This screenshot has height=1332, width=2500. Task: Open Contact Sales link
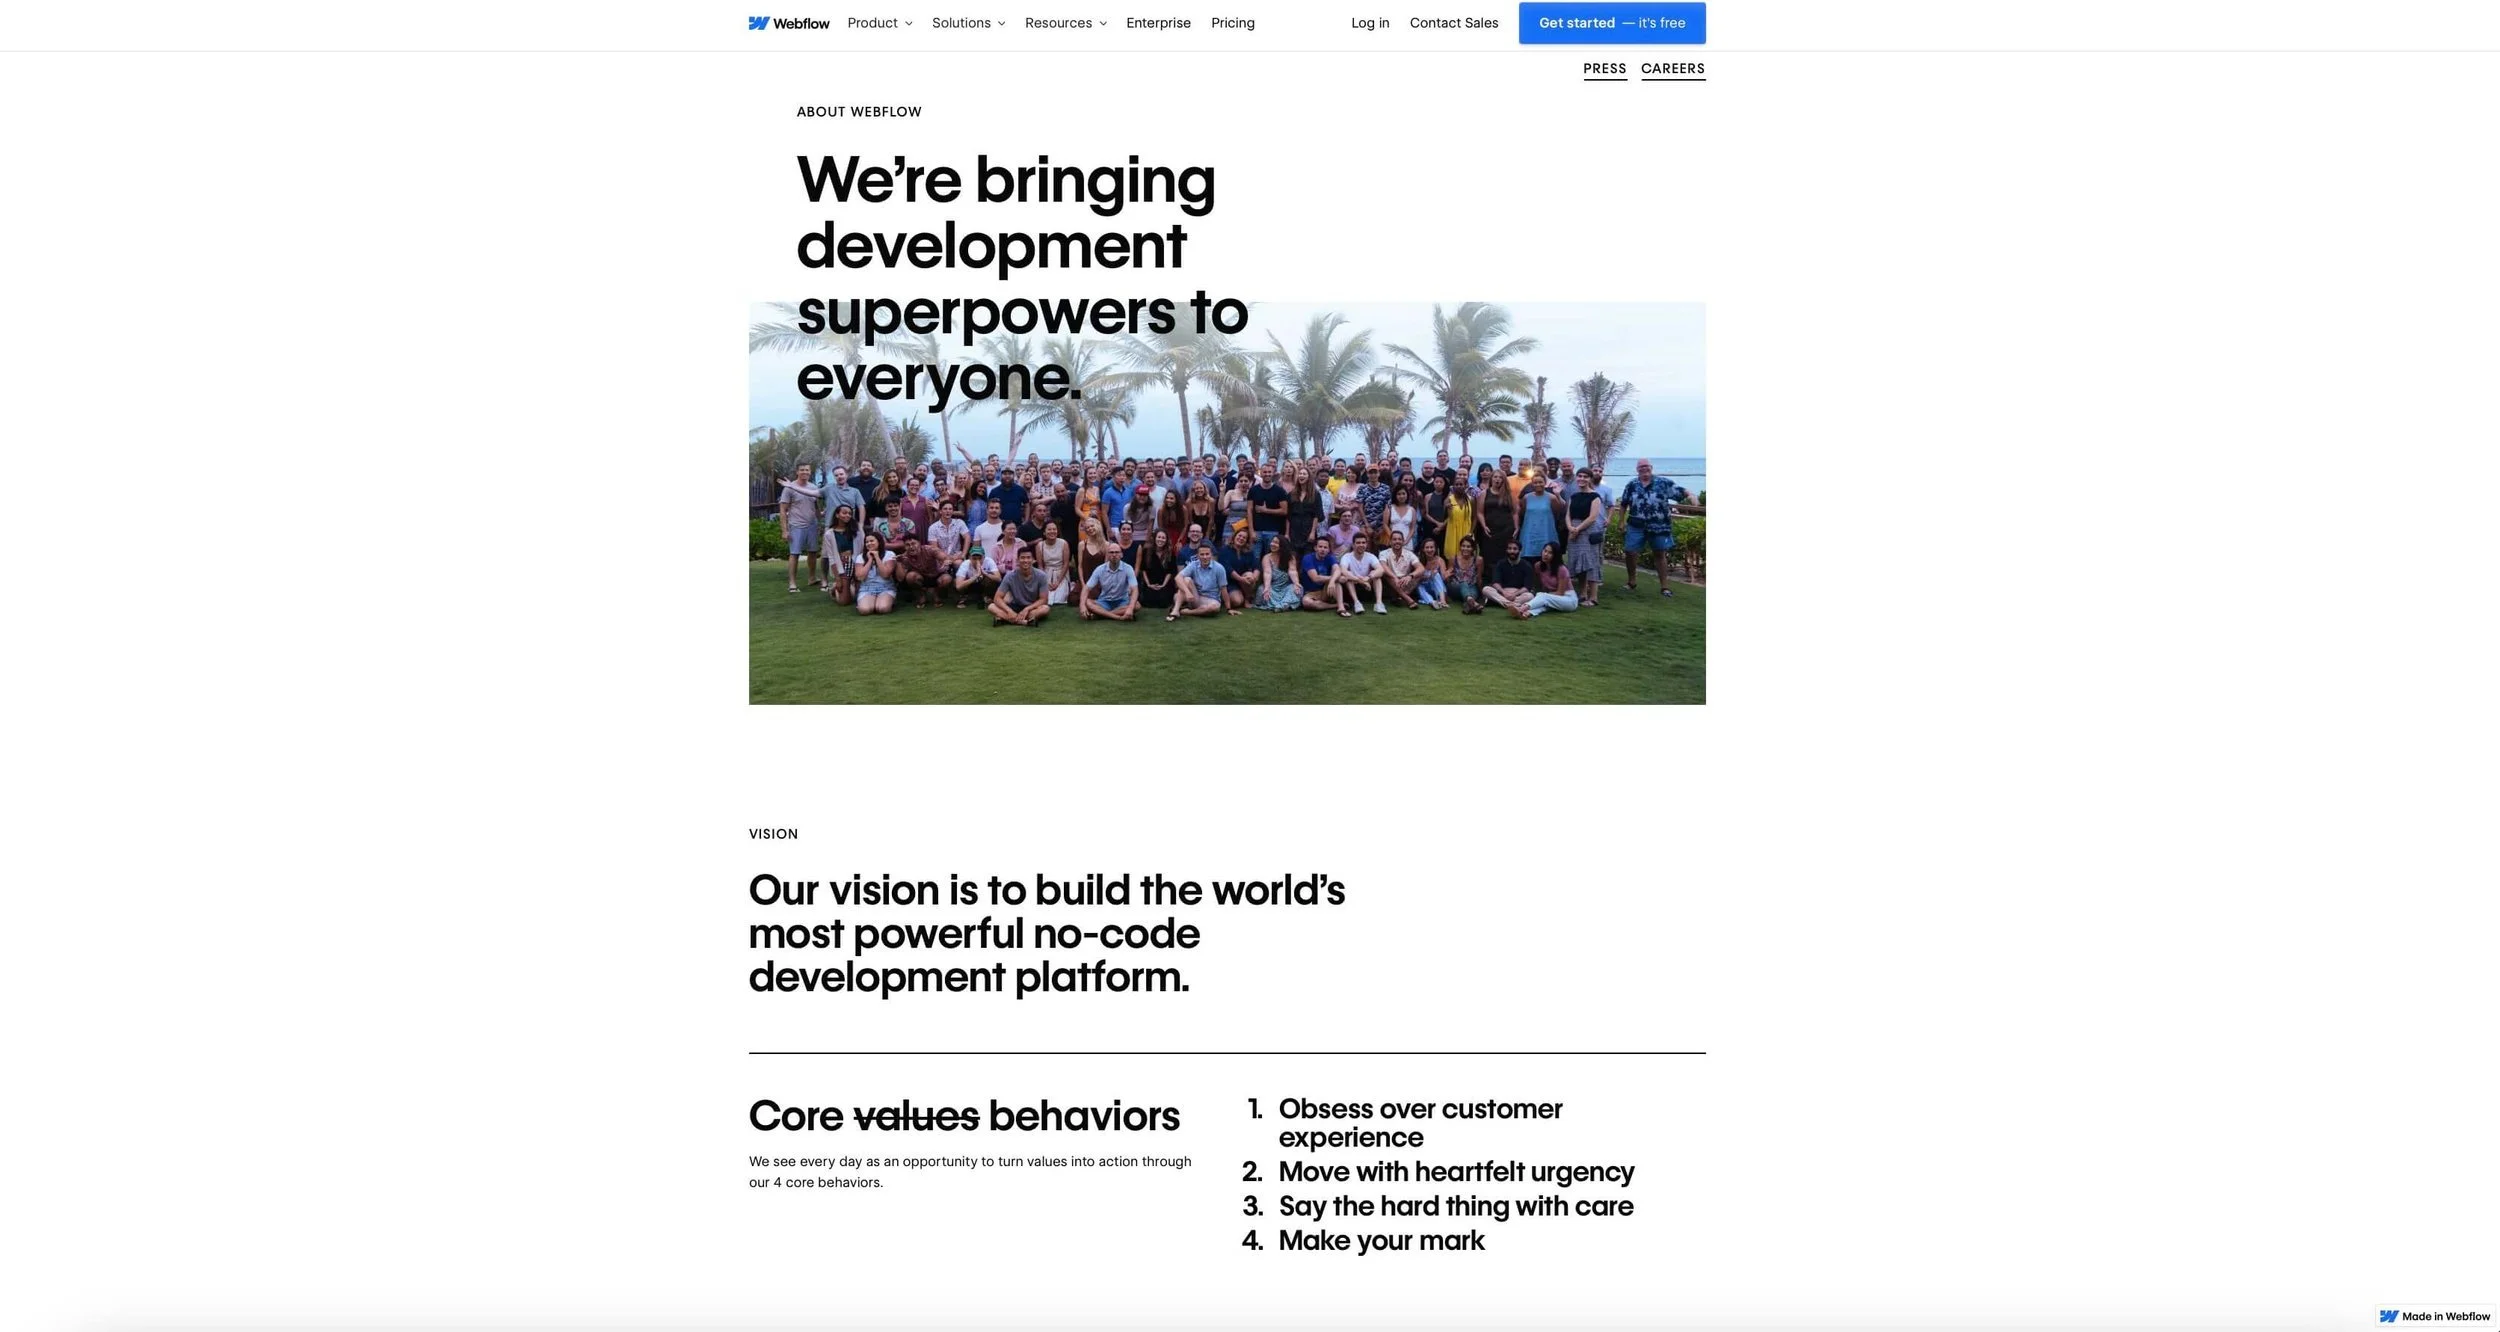[1453, 23]
